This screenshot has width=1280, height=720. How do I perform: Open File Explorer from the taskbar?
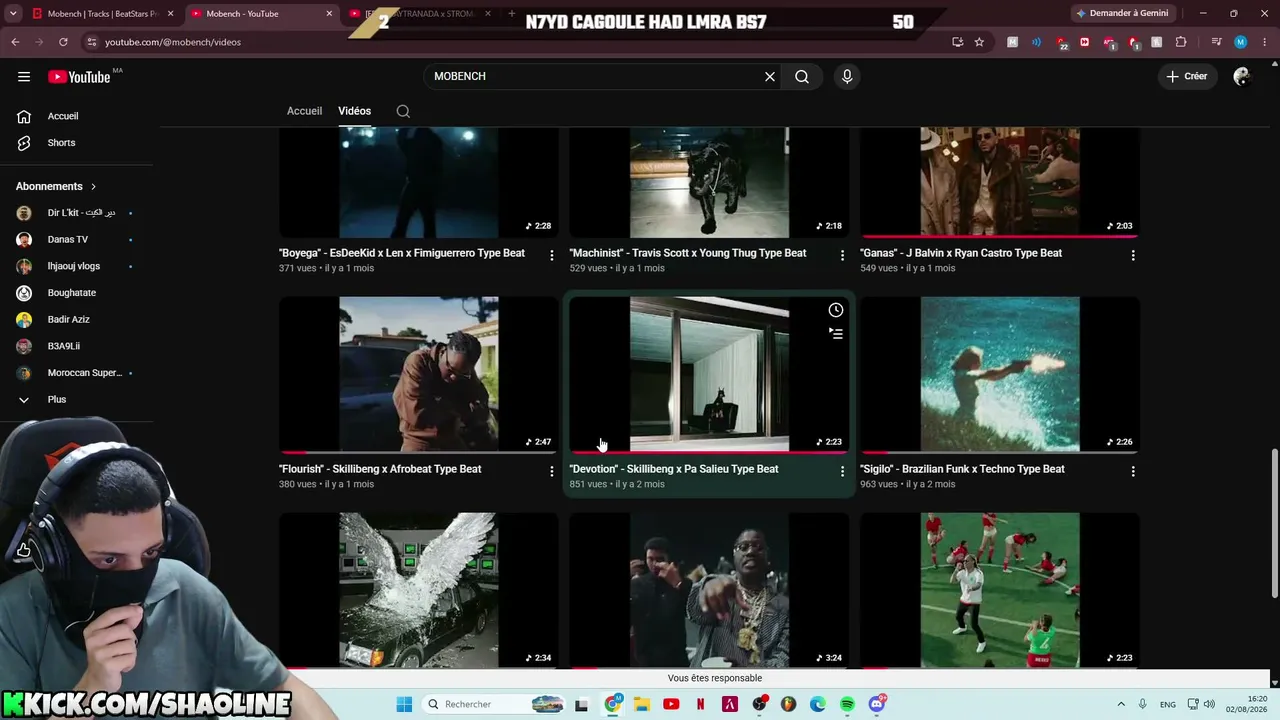tap(641, 704)
